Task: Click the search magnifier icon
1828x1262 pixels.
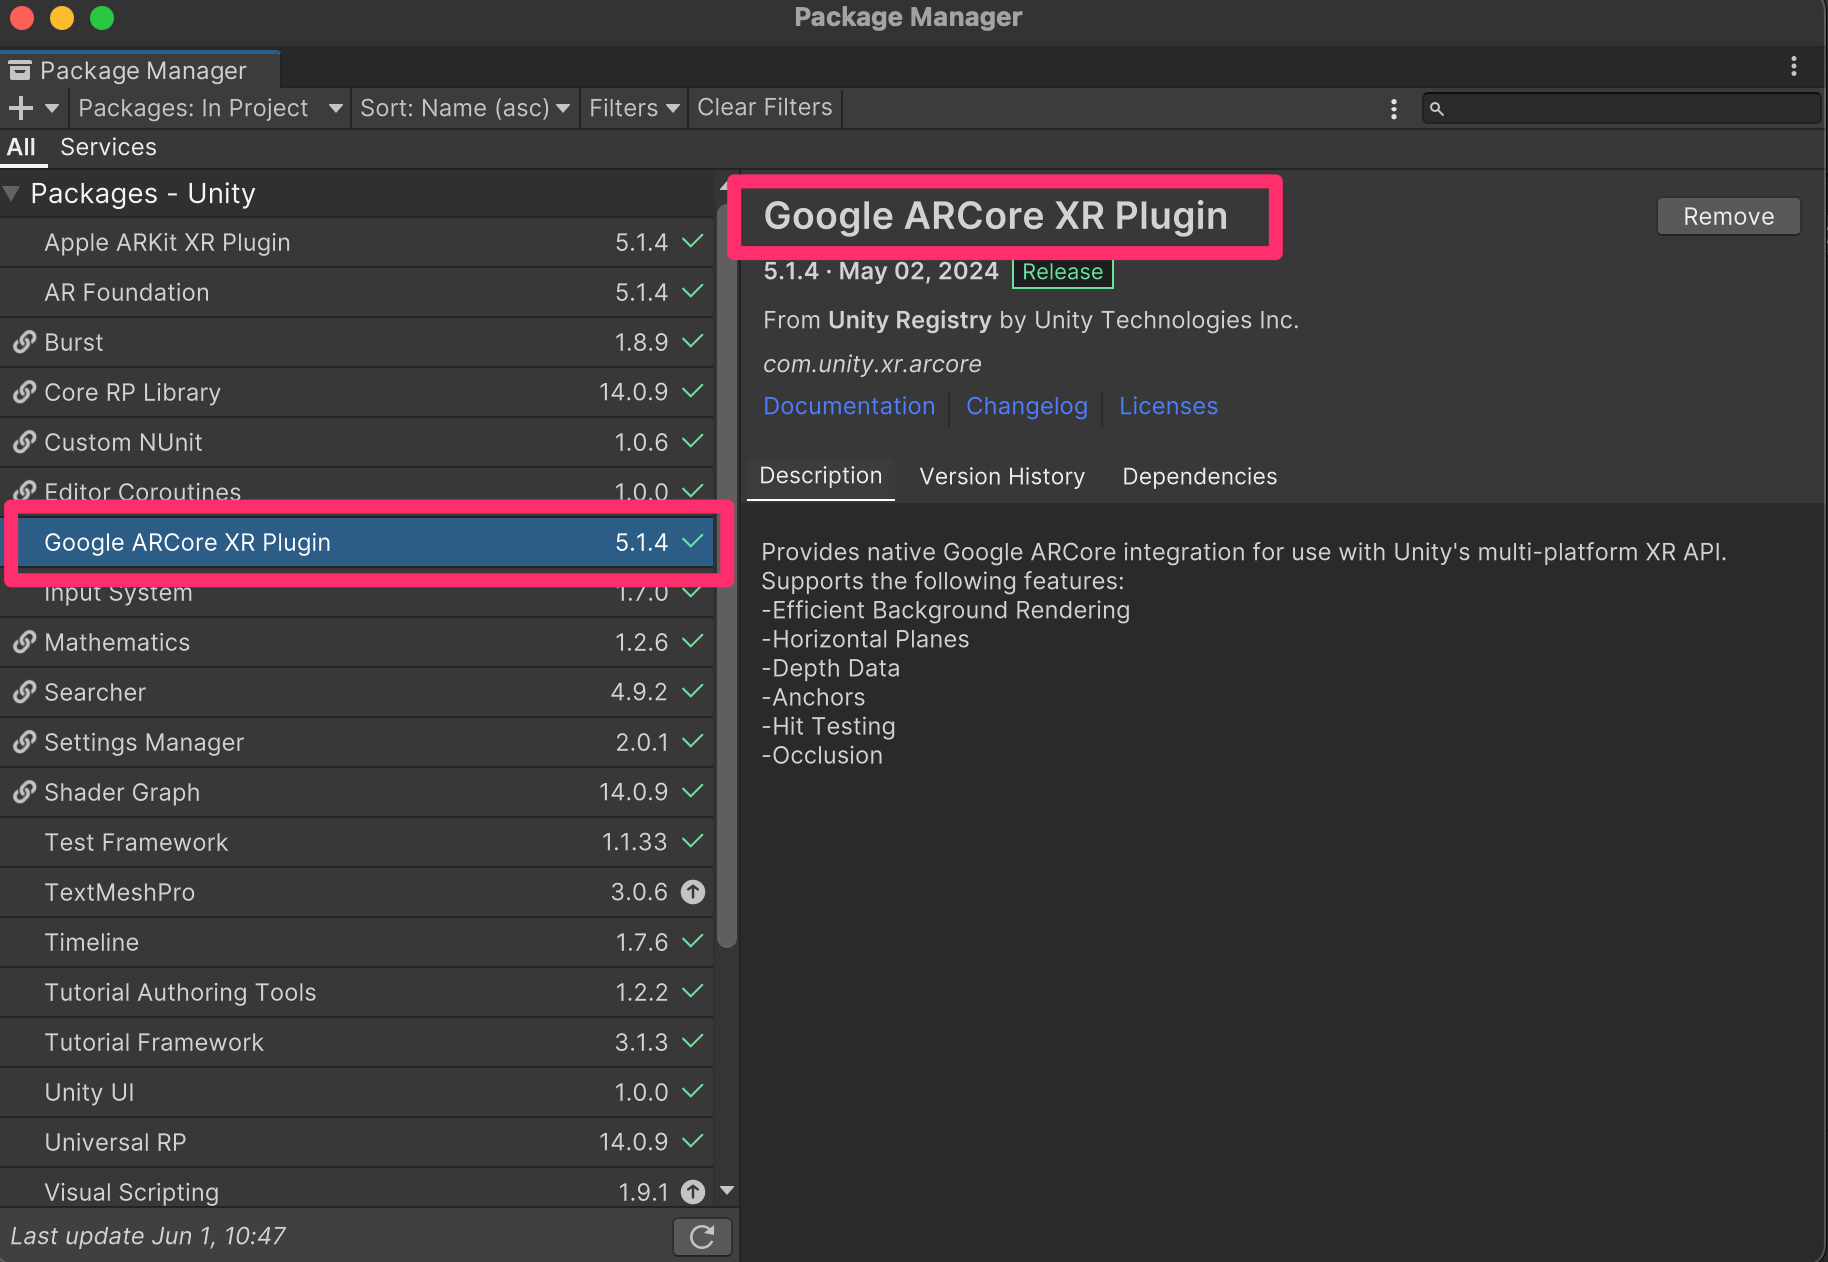Action: point(1437,109)
